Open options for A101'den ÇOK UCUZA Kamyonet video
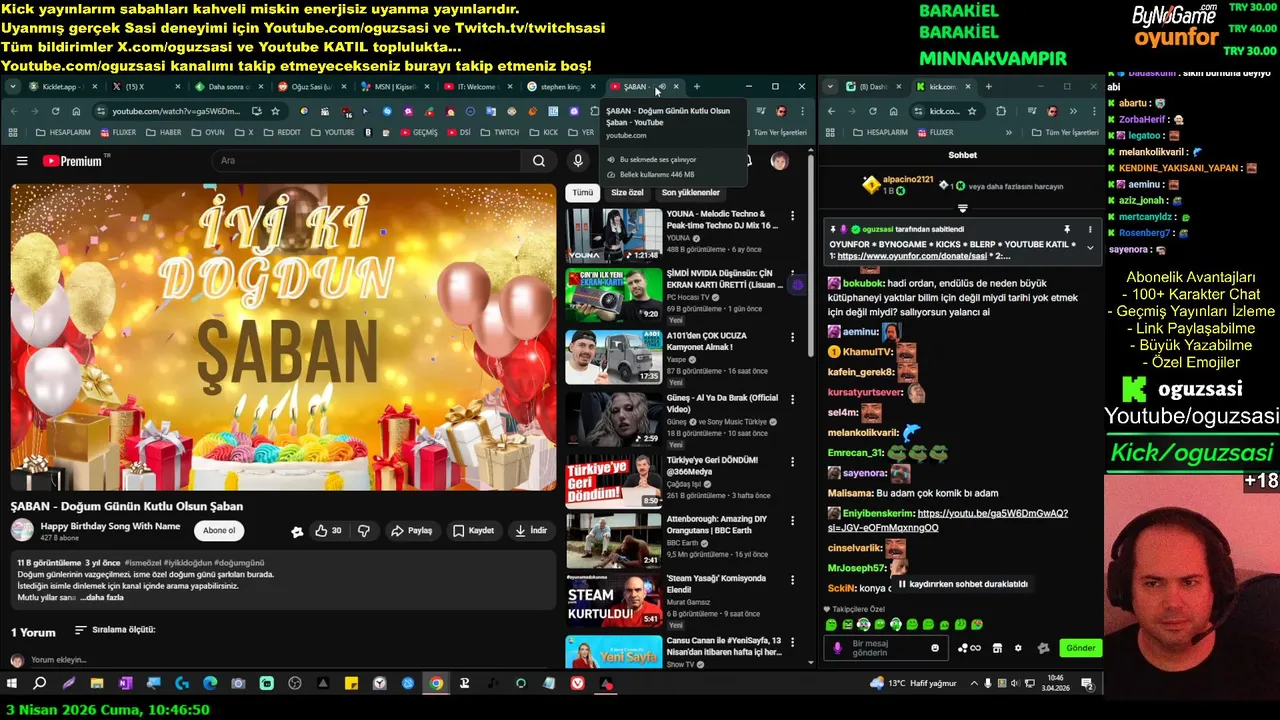The height and width of the screenshot is (720, 1280). [x=792, y=338]
